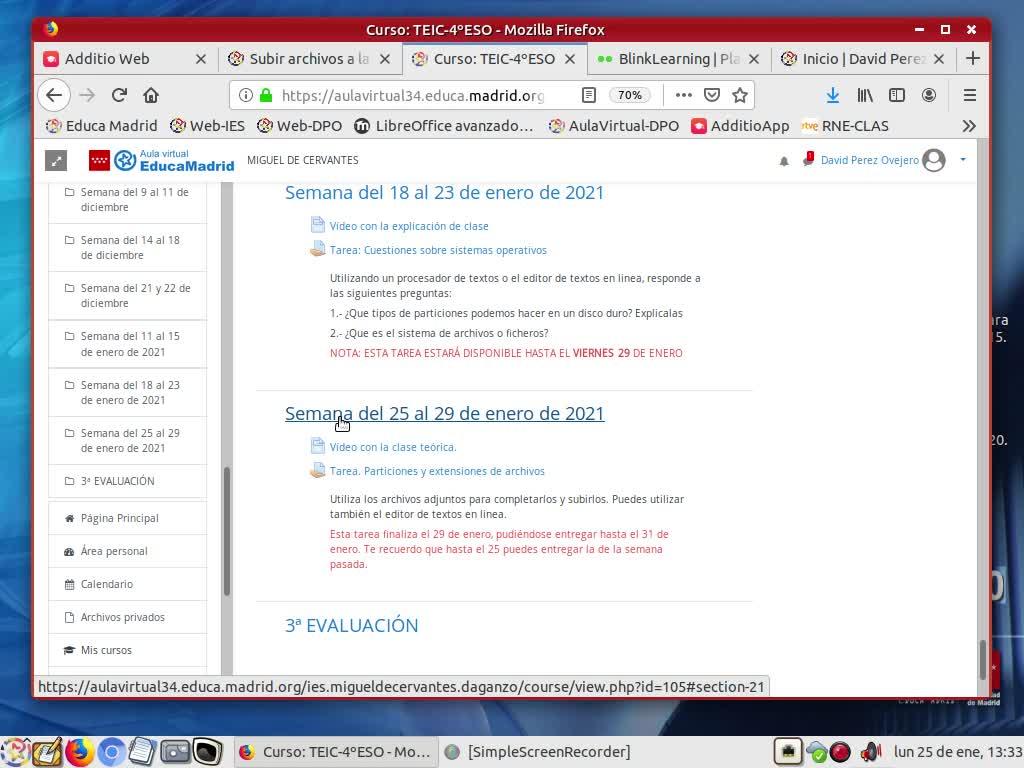1024x768 pixels.
Task: Select Semana del 14 al 18 de diciembre
Action: coord(127,248)
